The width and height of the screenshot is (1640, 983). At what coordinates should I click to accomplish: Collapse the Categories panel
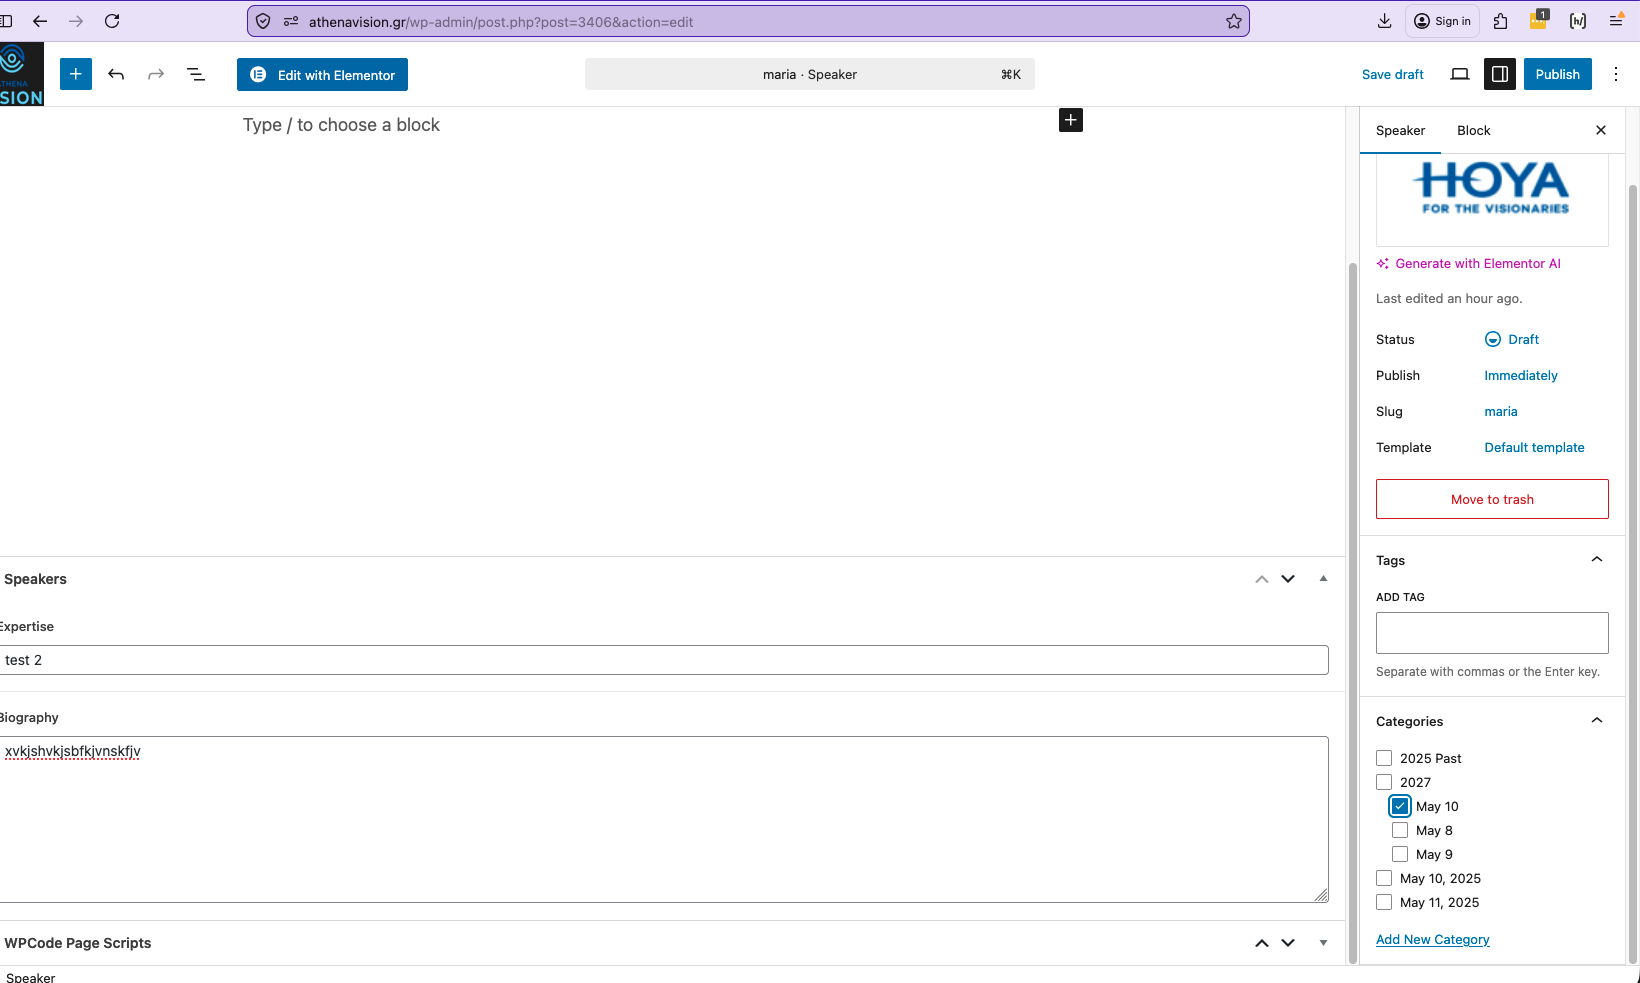point(1597,721)
